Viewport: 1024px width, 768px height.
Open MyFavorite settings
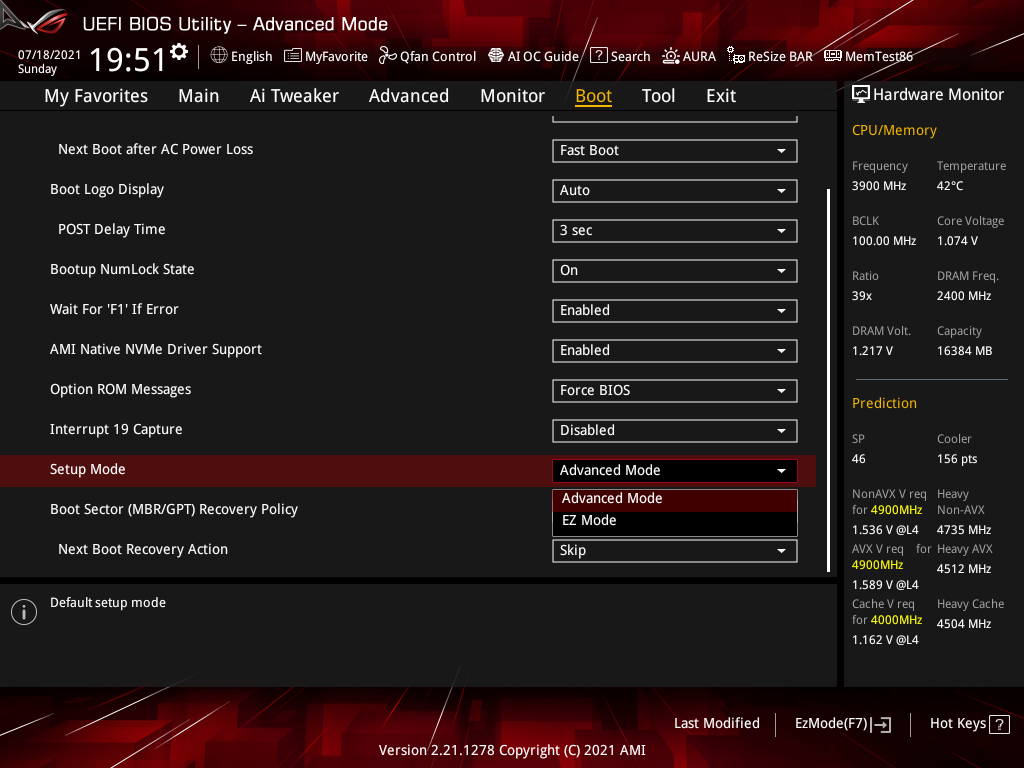click(325, 56)
